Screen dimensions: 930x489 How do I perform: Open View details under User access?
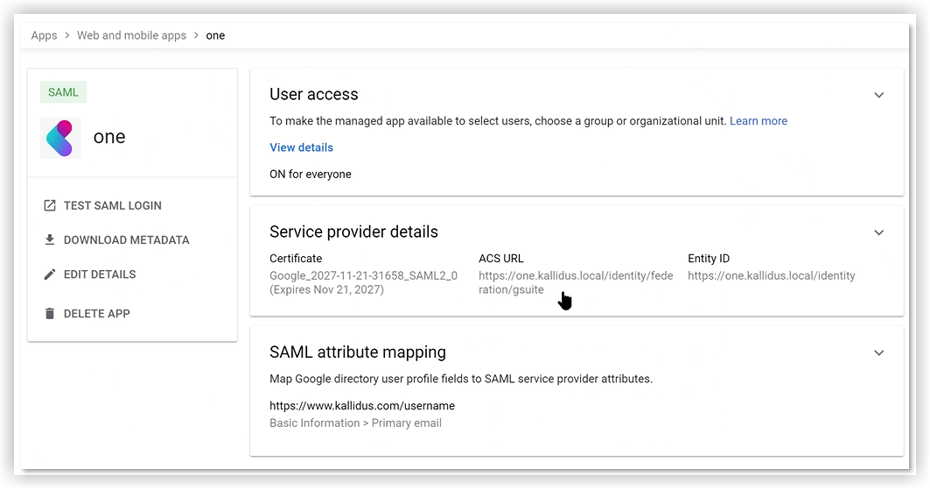[301, 147]
